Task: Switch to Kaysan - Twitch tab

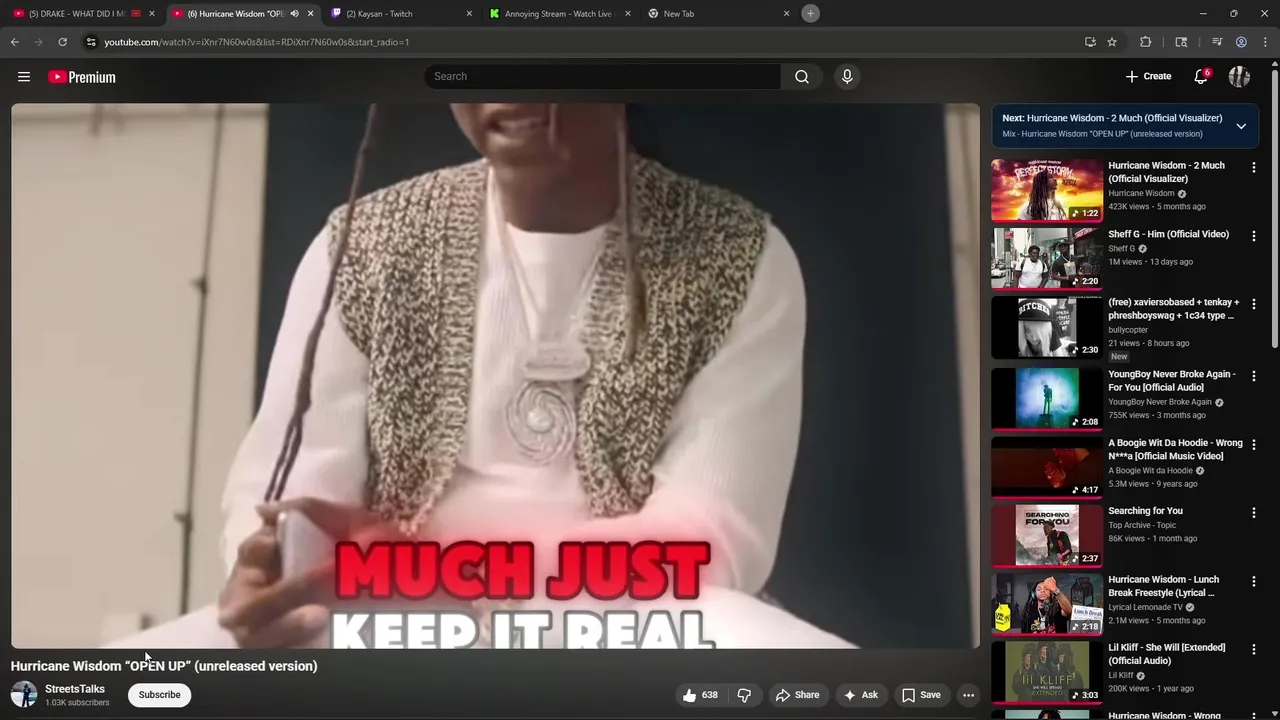Action: [401, 14]
